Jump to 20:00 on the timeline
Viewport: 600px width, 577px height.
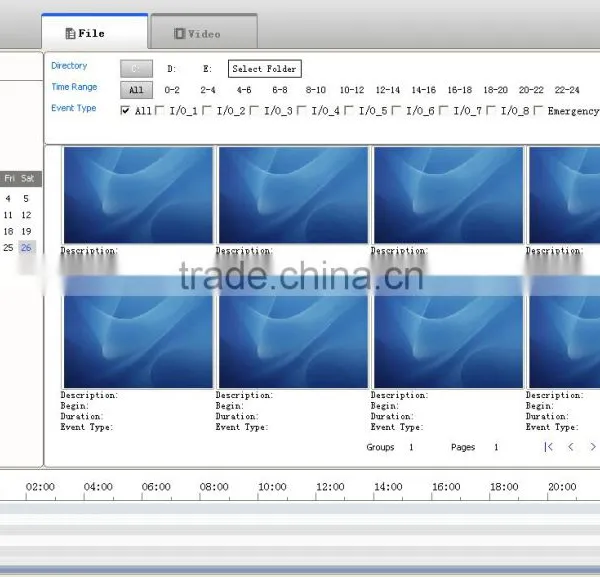(562, 487)
